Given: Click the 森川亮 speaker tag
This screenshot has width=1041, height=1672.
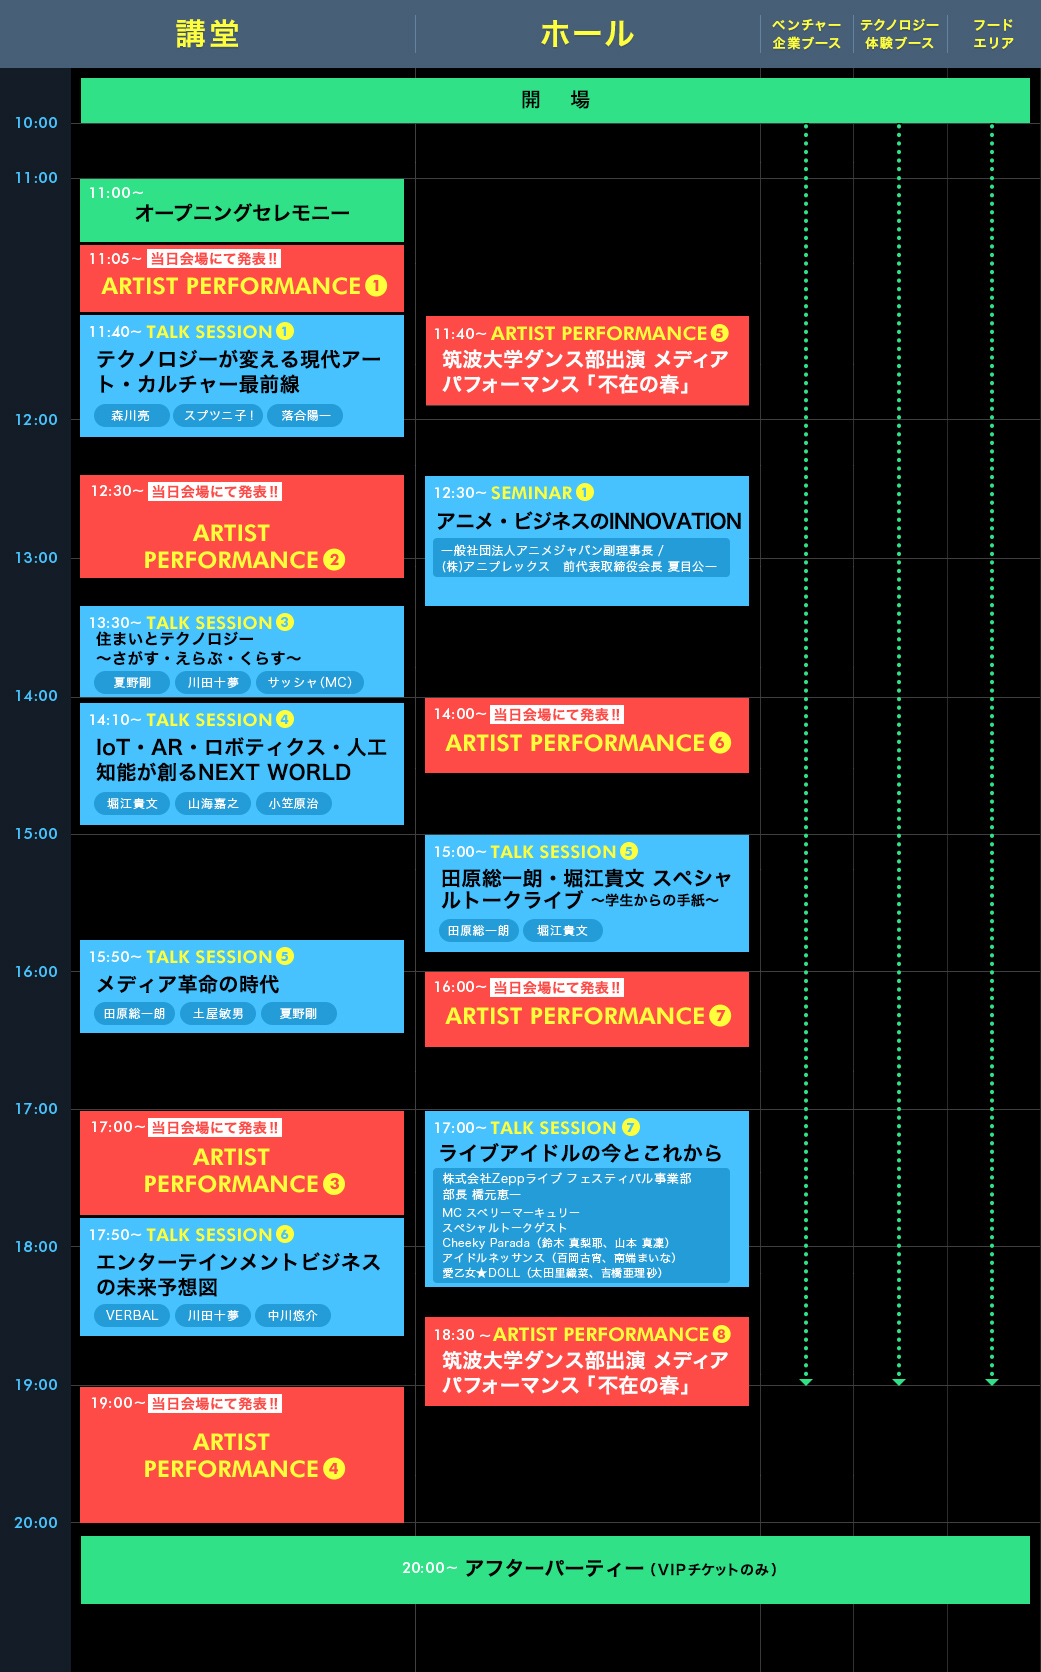Looking at the screenshot, I should 131,416.
